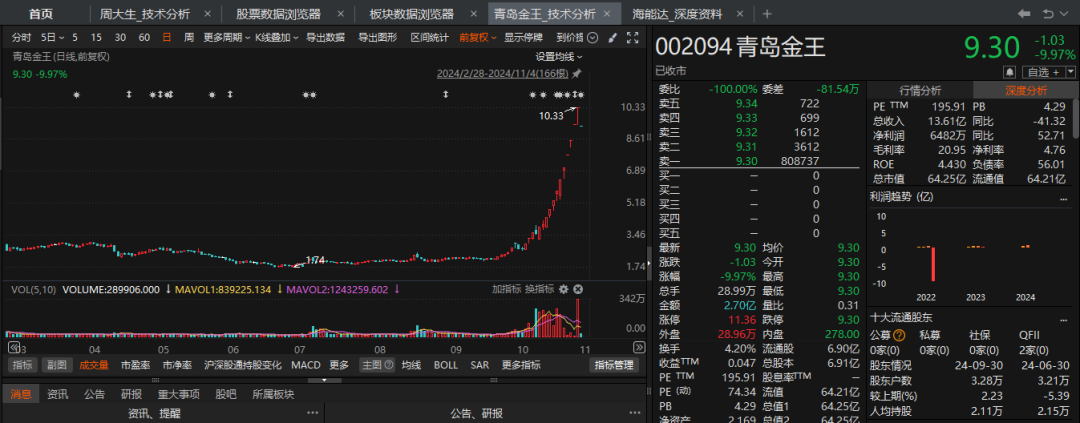The height and width of the screenshot is (423, 1080).
Task: Click 换指标 in the volume panel
Action: tap(539, 289)
